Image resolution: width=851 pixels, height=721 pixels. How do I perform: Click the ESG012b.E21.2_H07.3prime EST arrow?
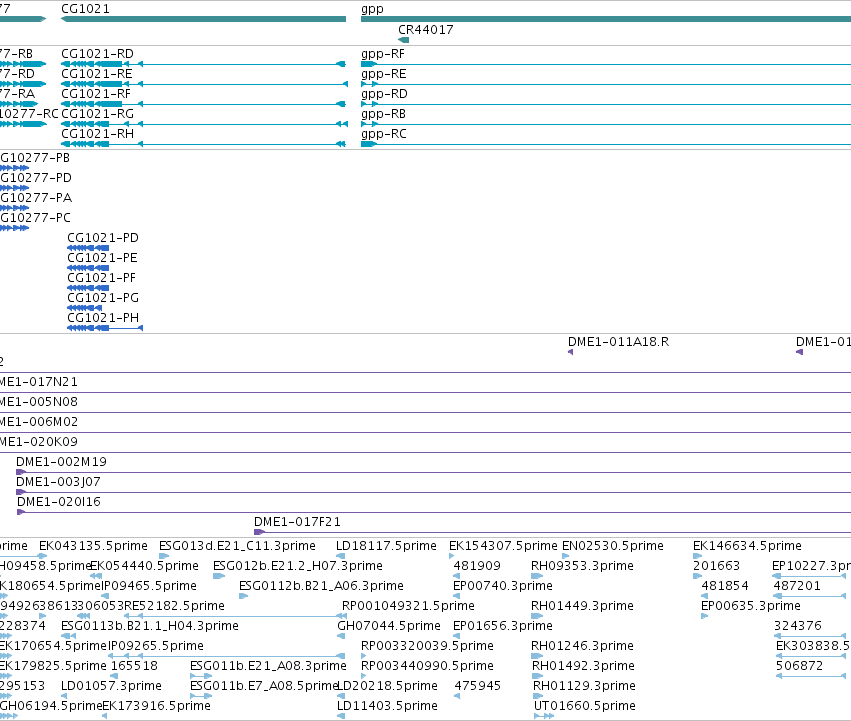tap(219, 576)
